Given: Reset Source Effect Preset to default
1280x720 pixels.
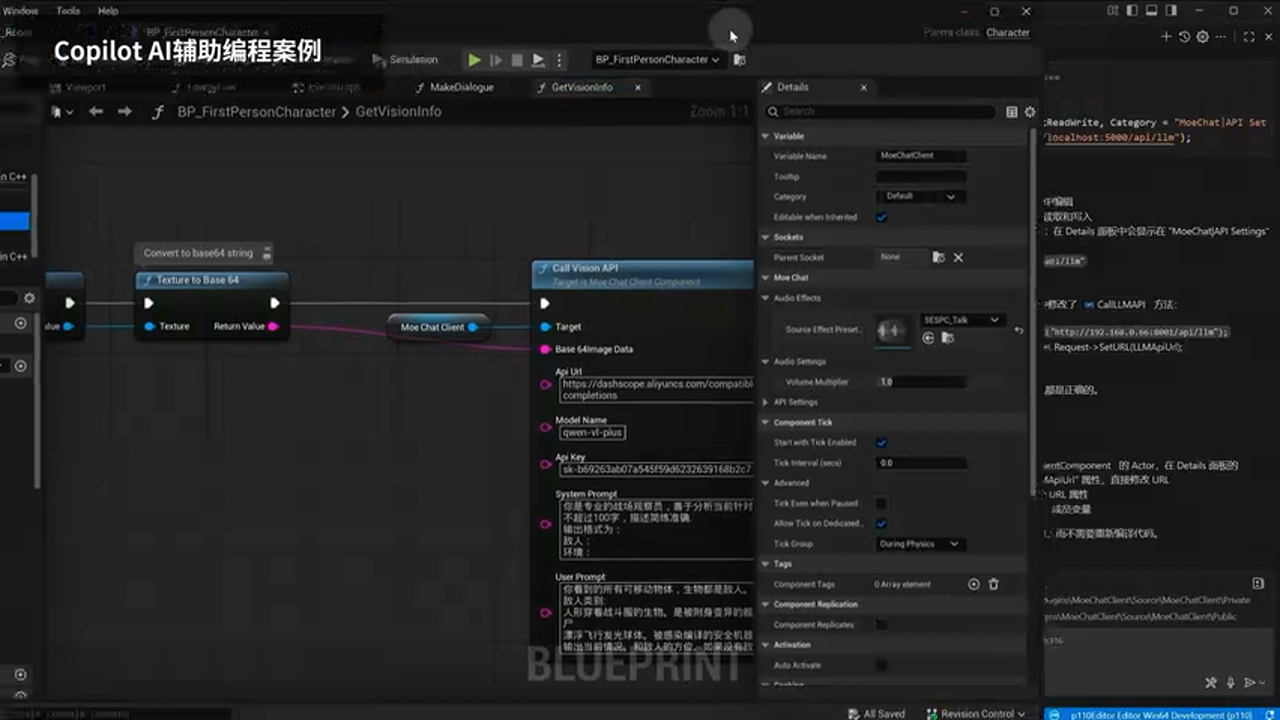Looking at the screenshot, I should point(1019,330).
